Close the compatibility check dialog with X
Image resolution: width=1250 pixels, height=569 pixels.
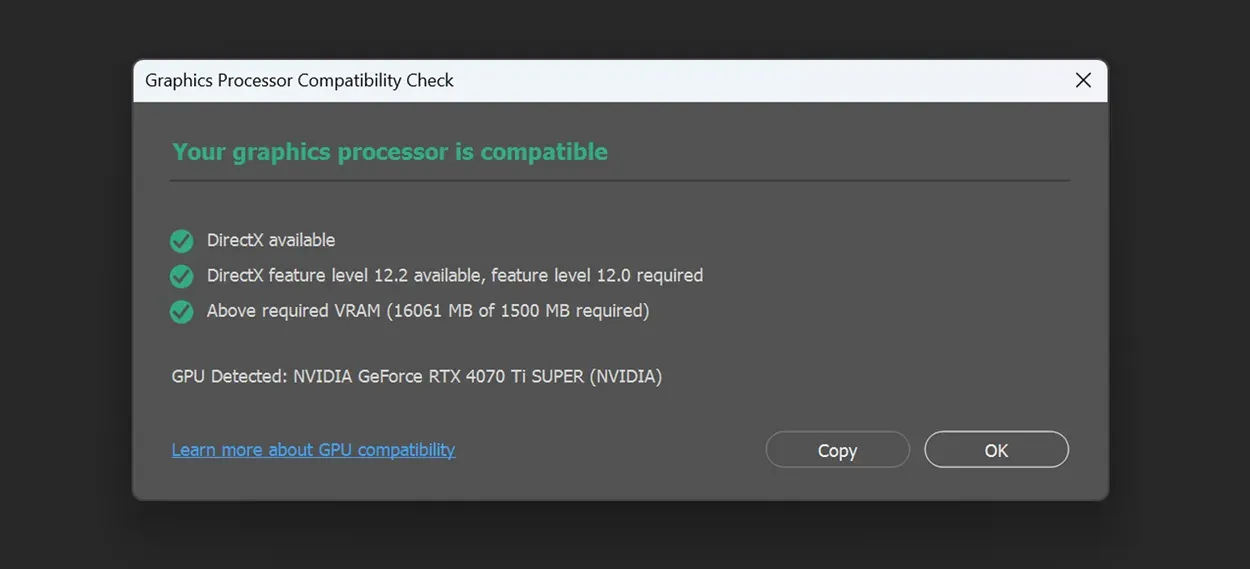point(1083,80)
